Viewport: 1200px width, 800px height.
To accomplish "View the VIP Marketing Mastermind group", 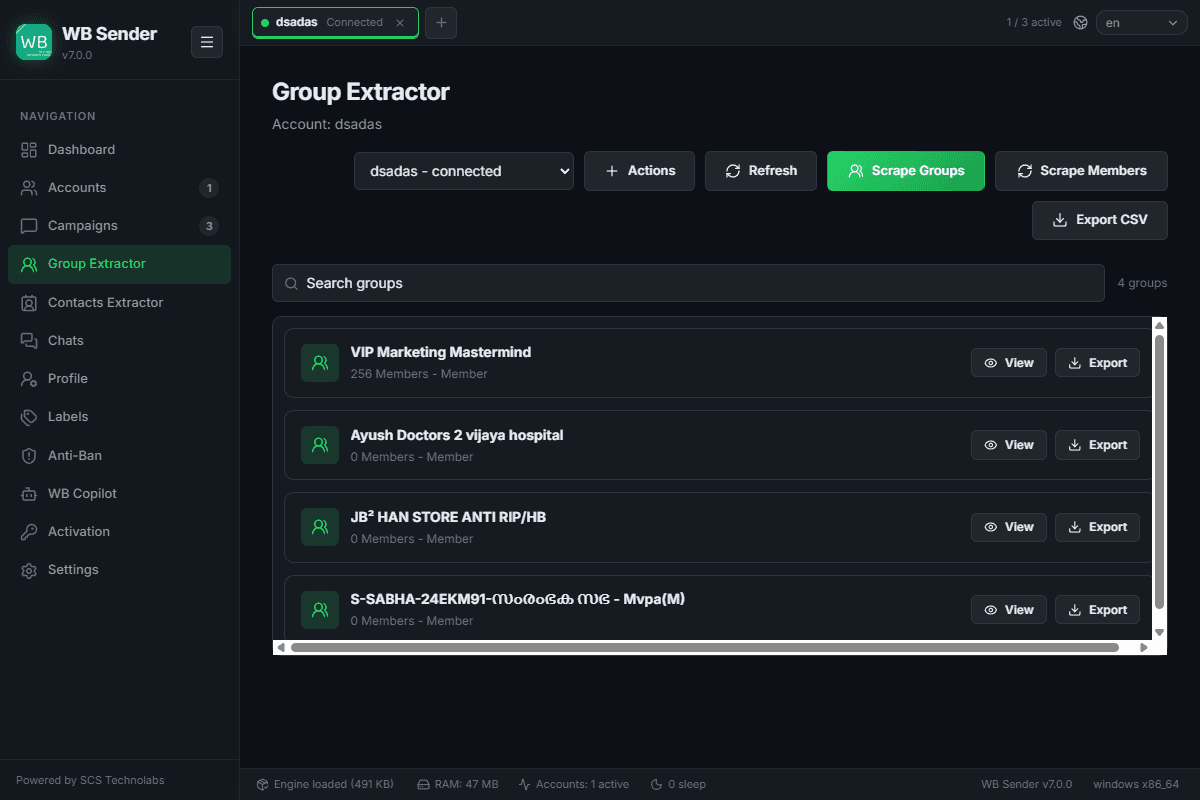I will pos(1009,363).
